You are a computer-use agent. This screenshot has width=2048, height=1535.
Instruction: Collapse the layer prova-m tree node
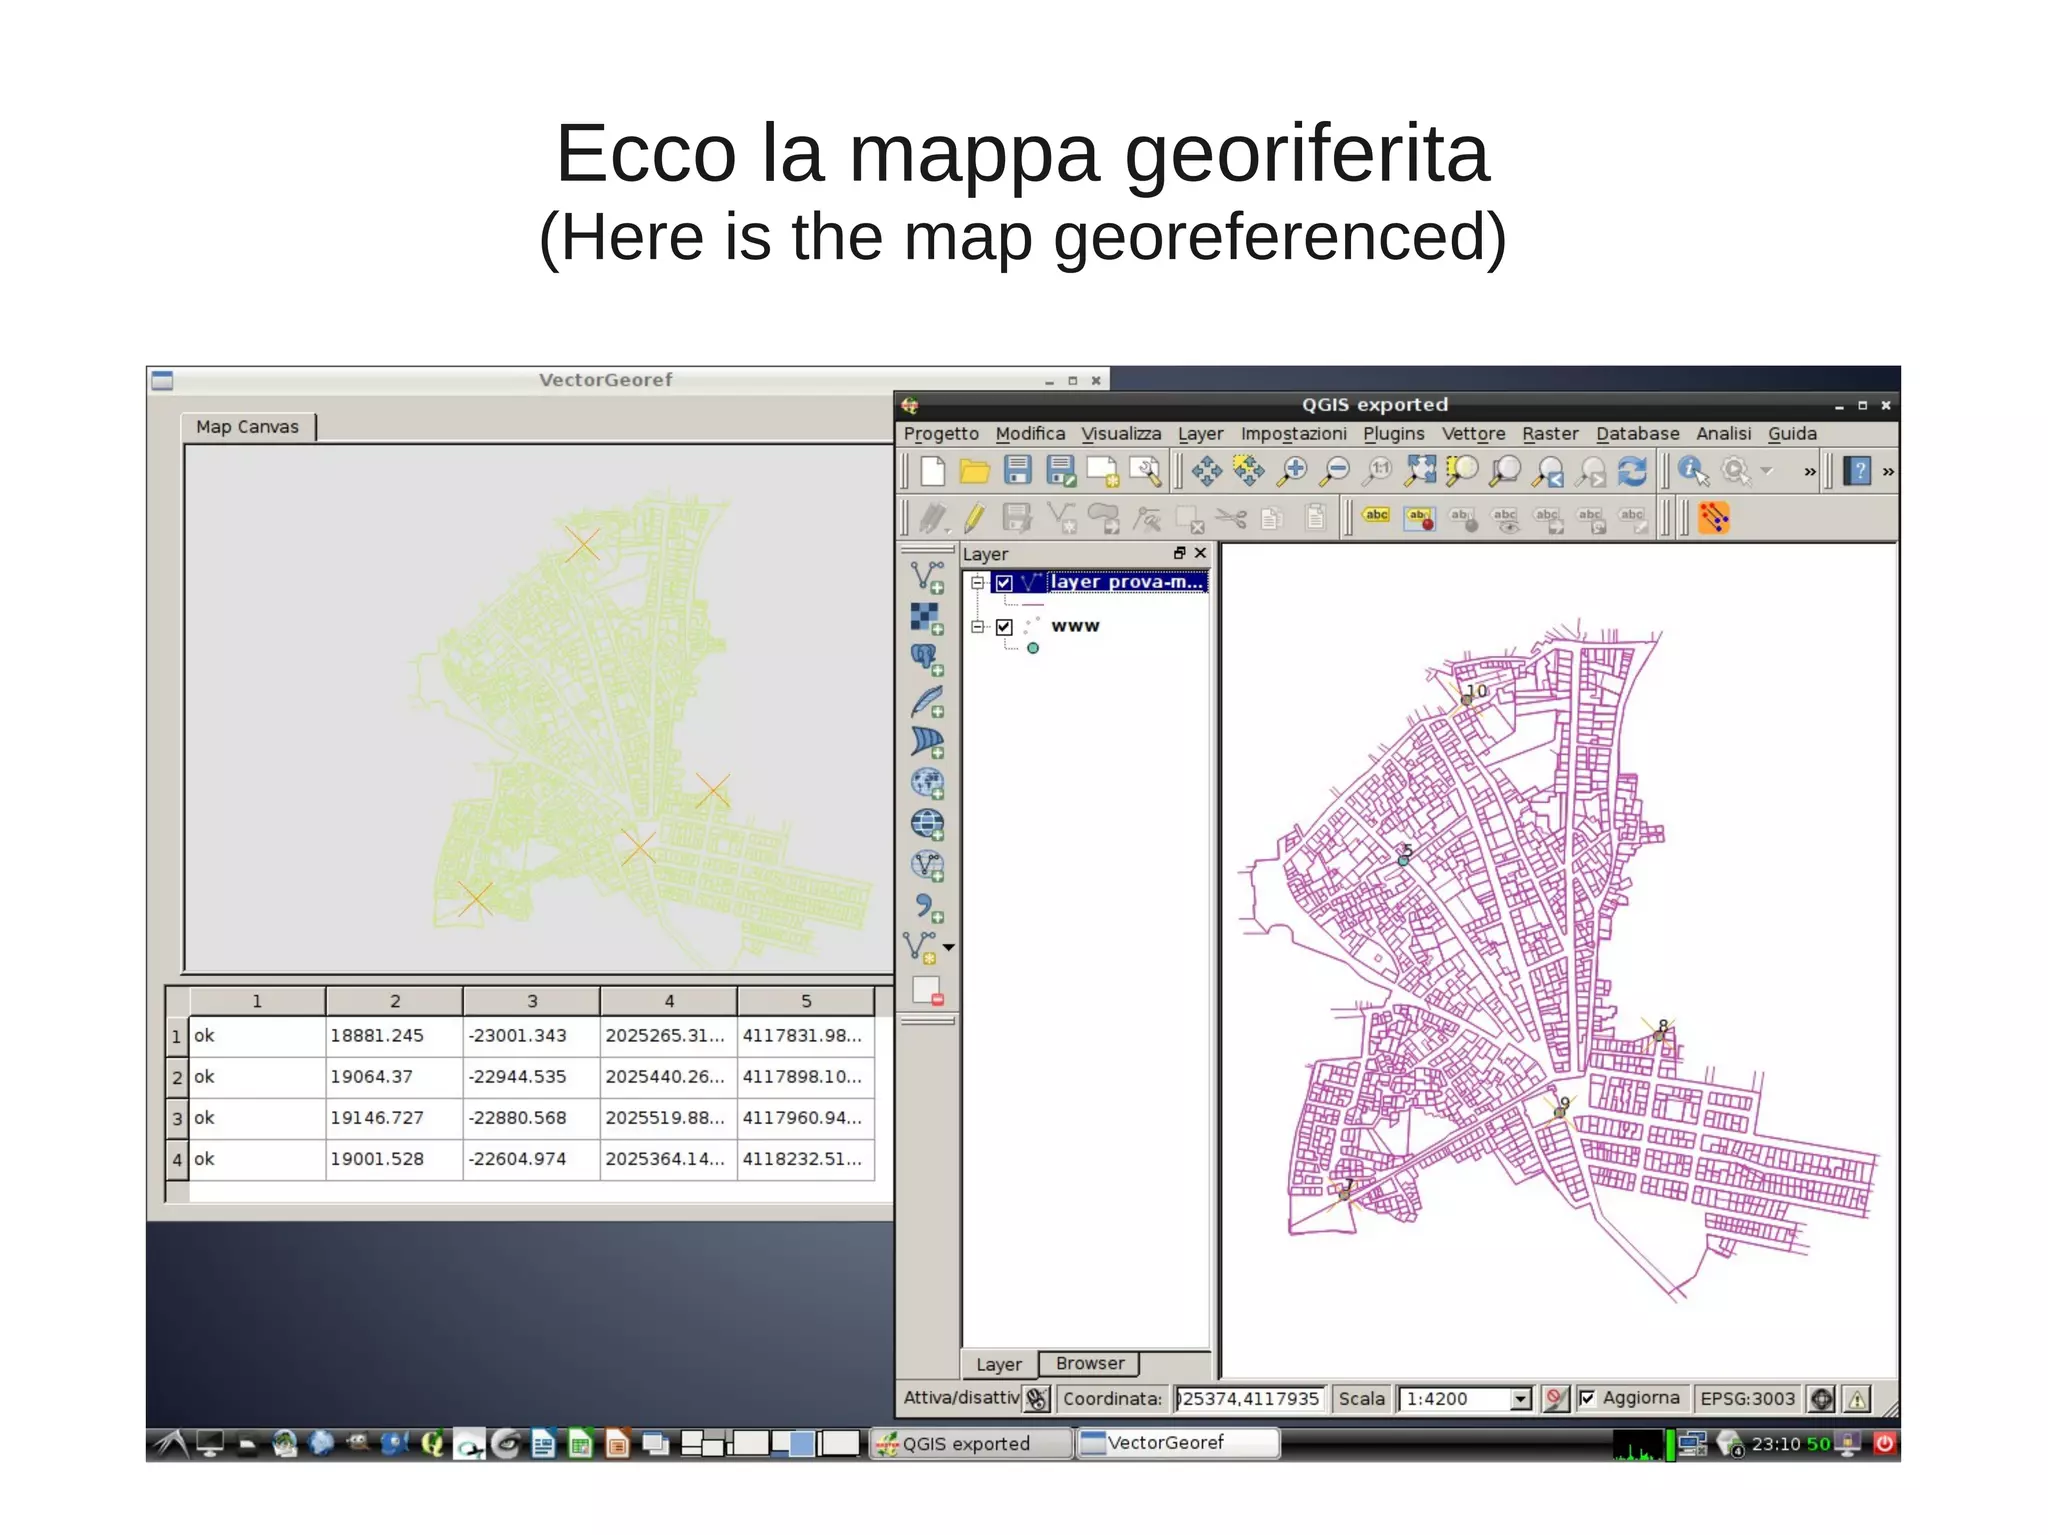click(977, 582)
